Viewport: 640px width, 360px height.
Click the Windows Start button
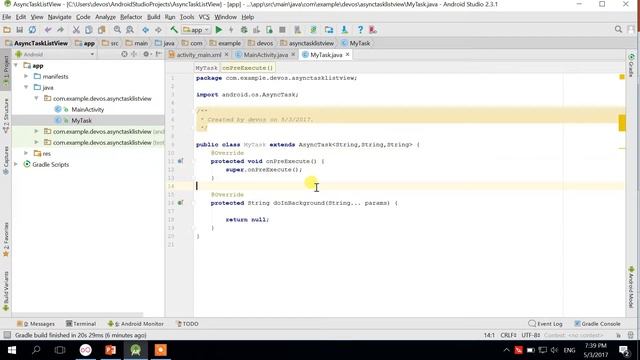click(x=11, y=350)
